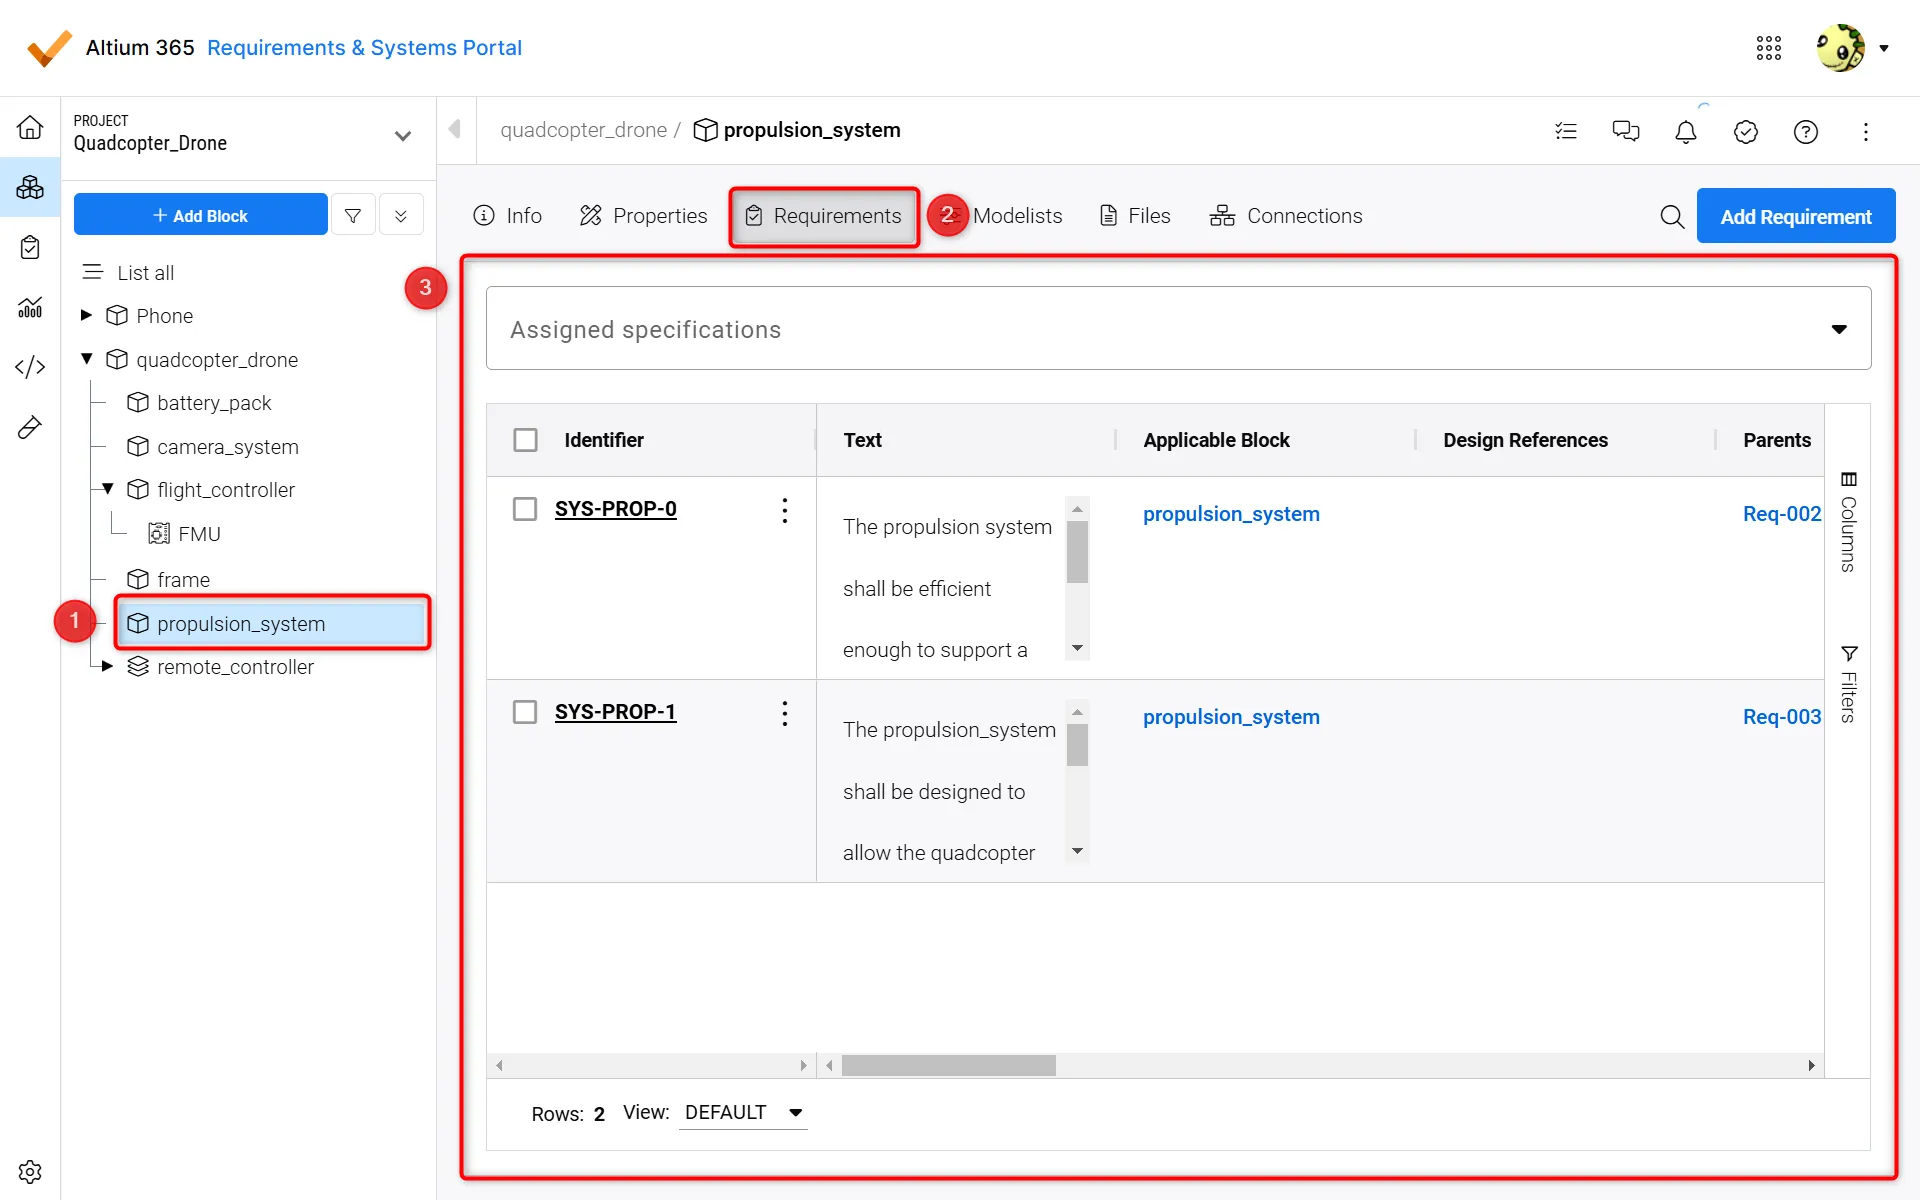Collapse the flight_controller tree node
Screen dimensions: 1920x1200
[108, 489]
